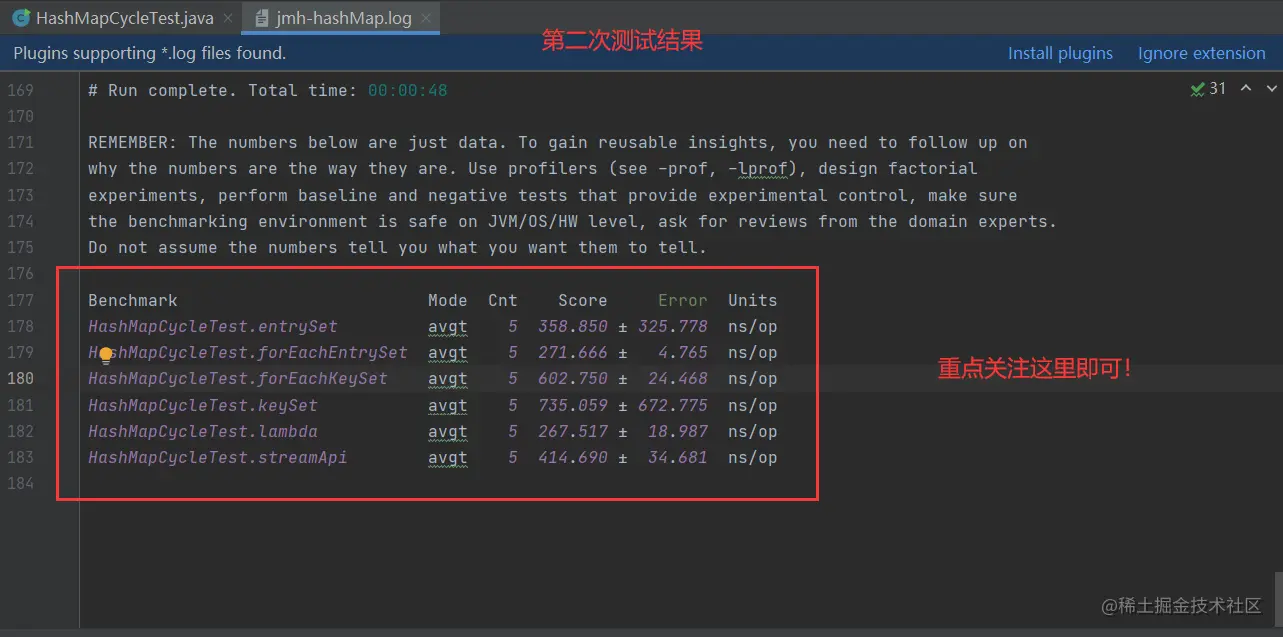Open the inspection checkmark widget showing 31
Screen dimensions: 1283x637
pos(1208,89)
